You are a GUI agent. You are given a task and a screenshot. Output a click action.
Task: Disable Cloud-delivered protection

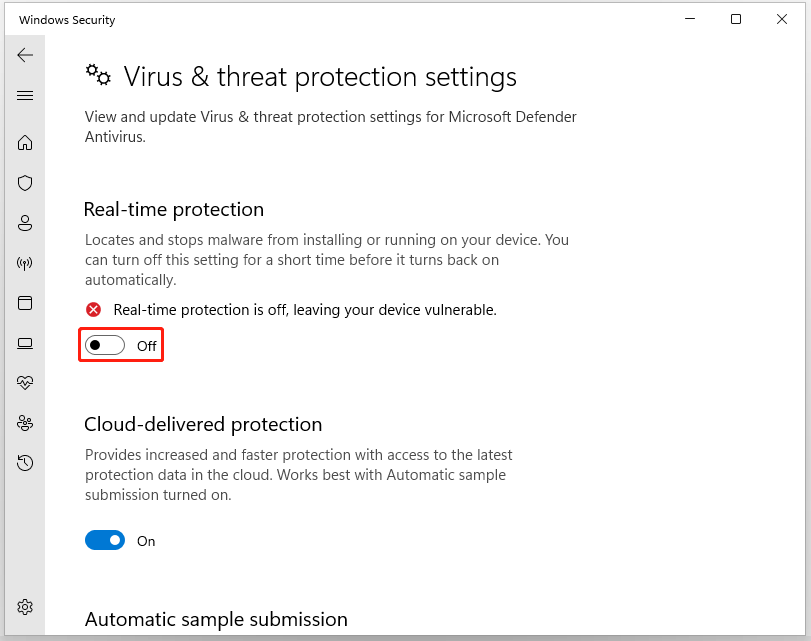pos(105,540)
